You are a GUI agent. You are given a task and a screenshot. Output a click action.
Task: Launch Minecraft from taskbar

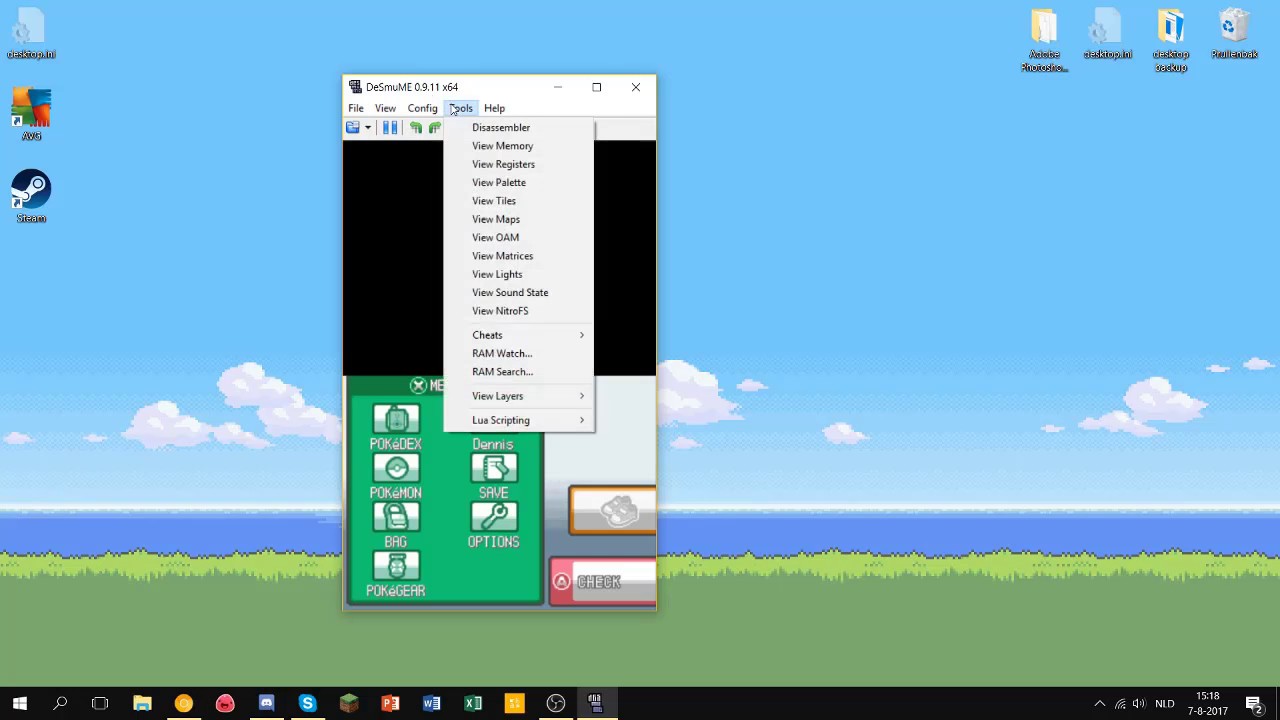349,704
